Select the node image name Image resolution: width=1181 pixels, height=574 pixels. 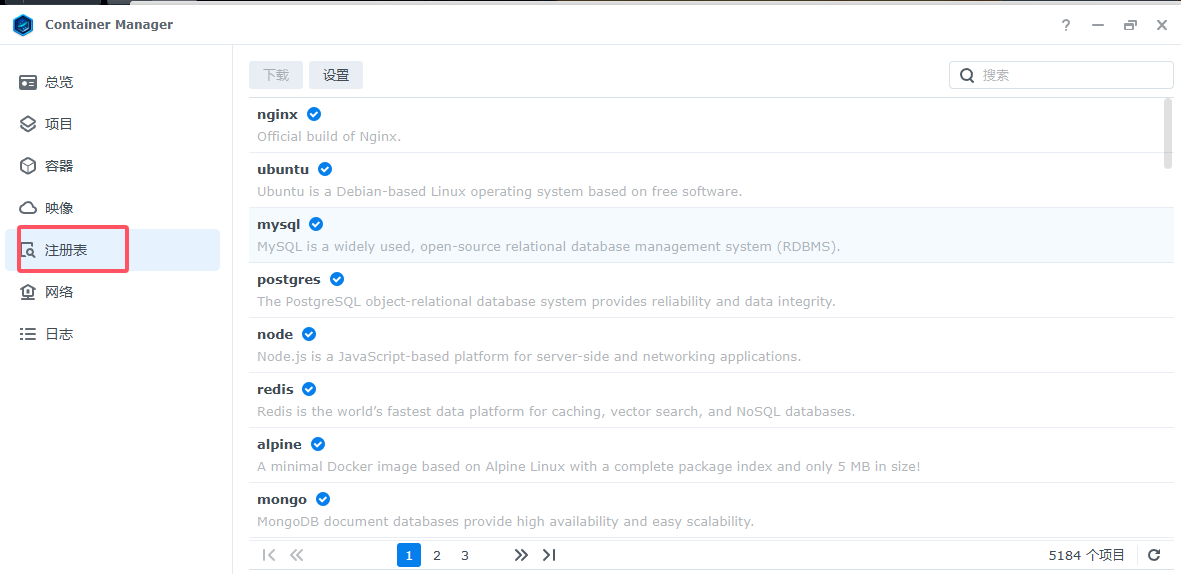coord(275,334)
